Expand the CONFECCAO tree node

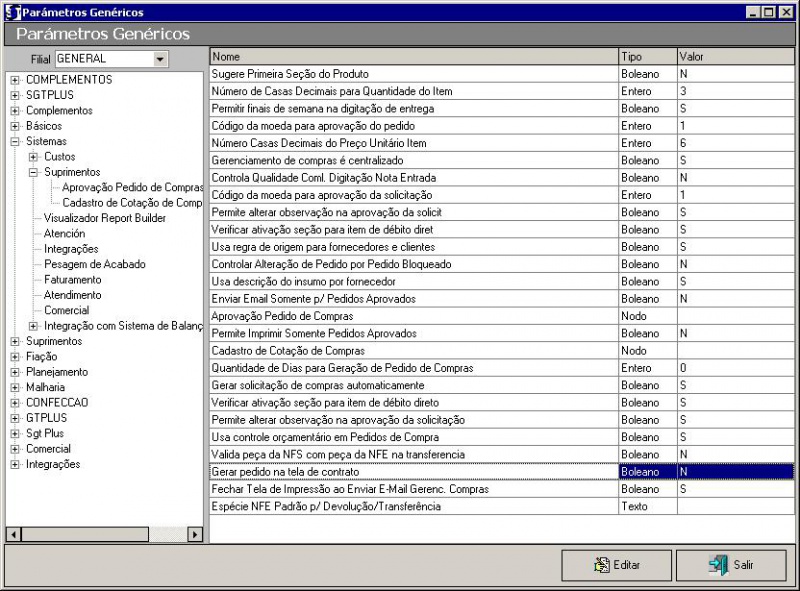pyautogui.click(x=15, y=403)
